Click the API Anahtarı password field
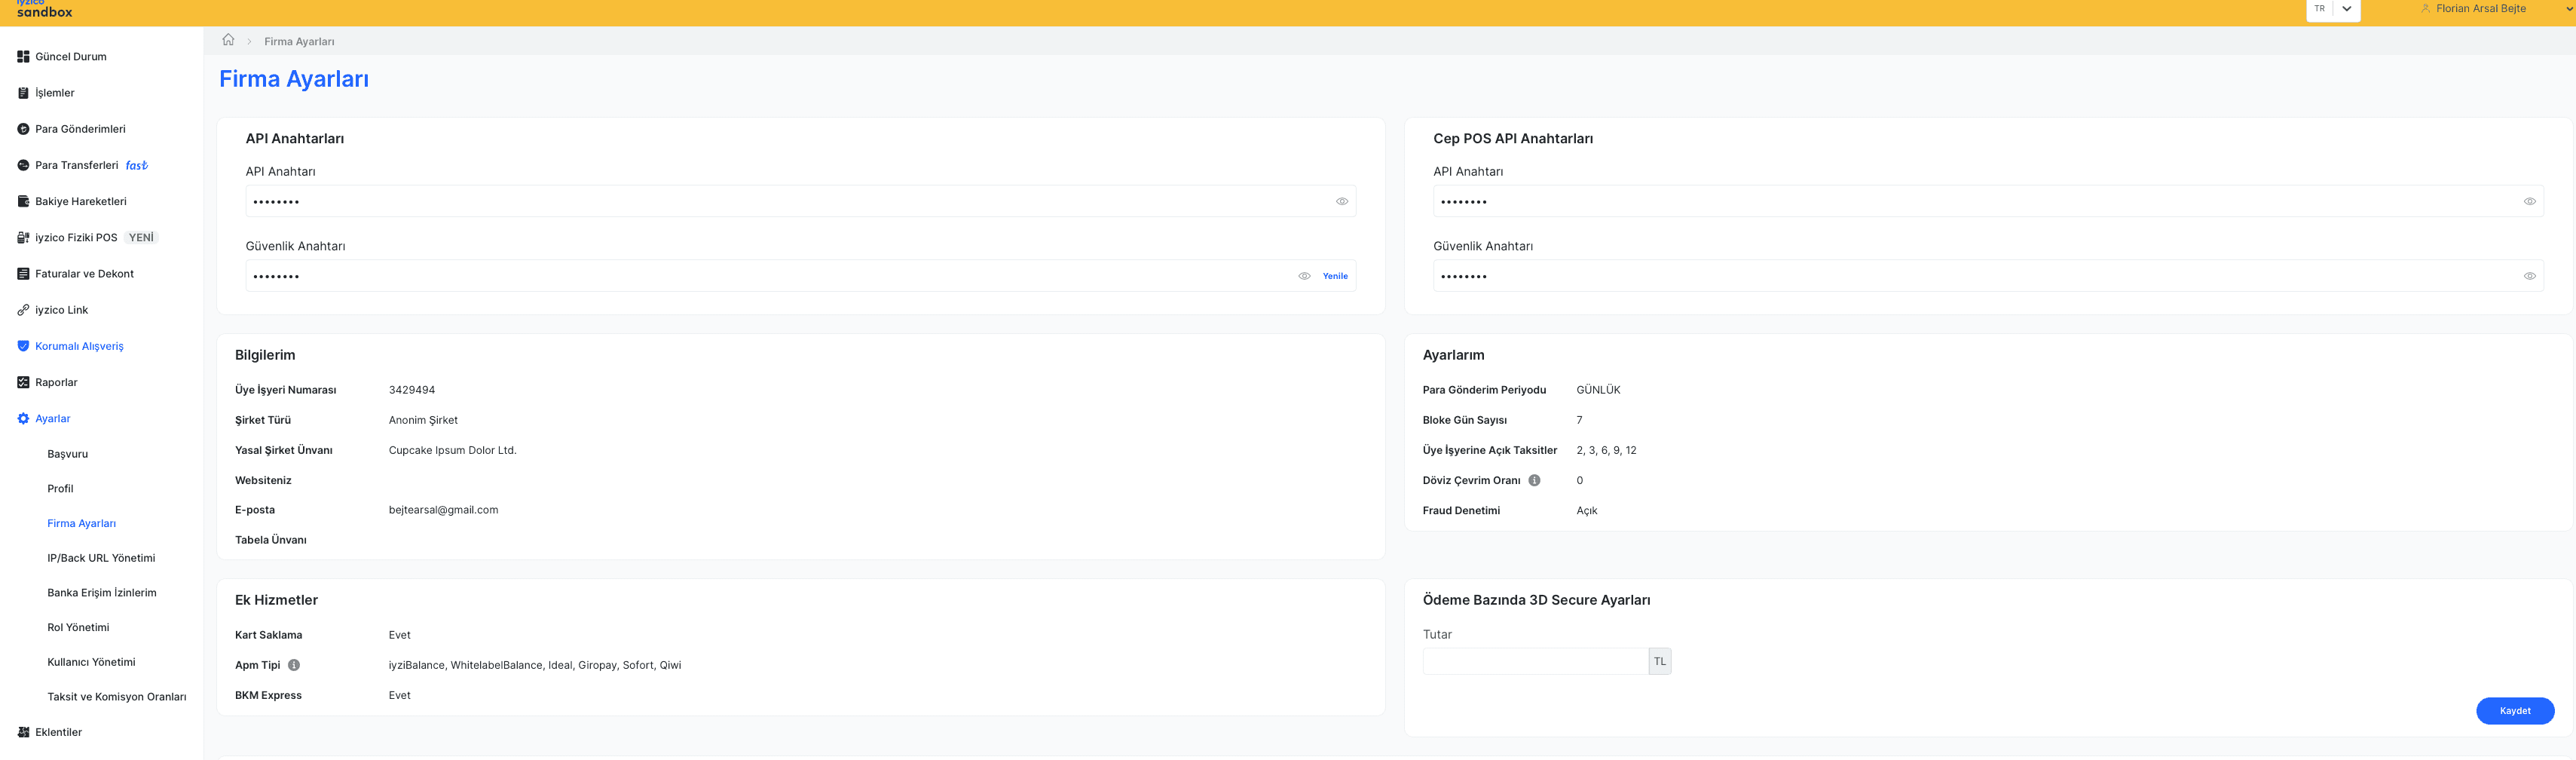The width and height of the screenshot is (2576, 760). click(x=801, y=201)
